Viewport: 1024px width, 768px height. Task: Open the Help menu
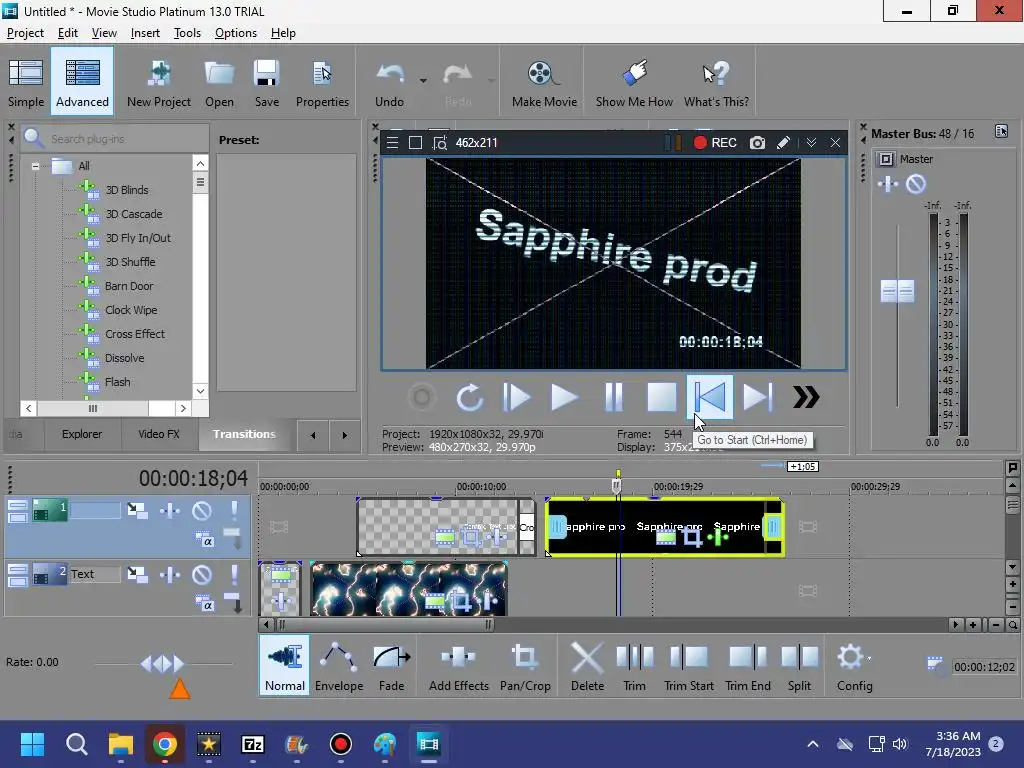tap(283, 33)
